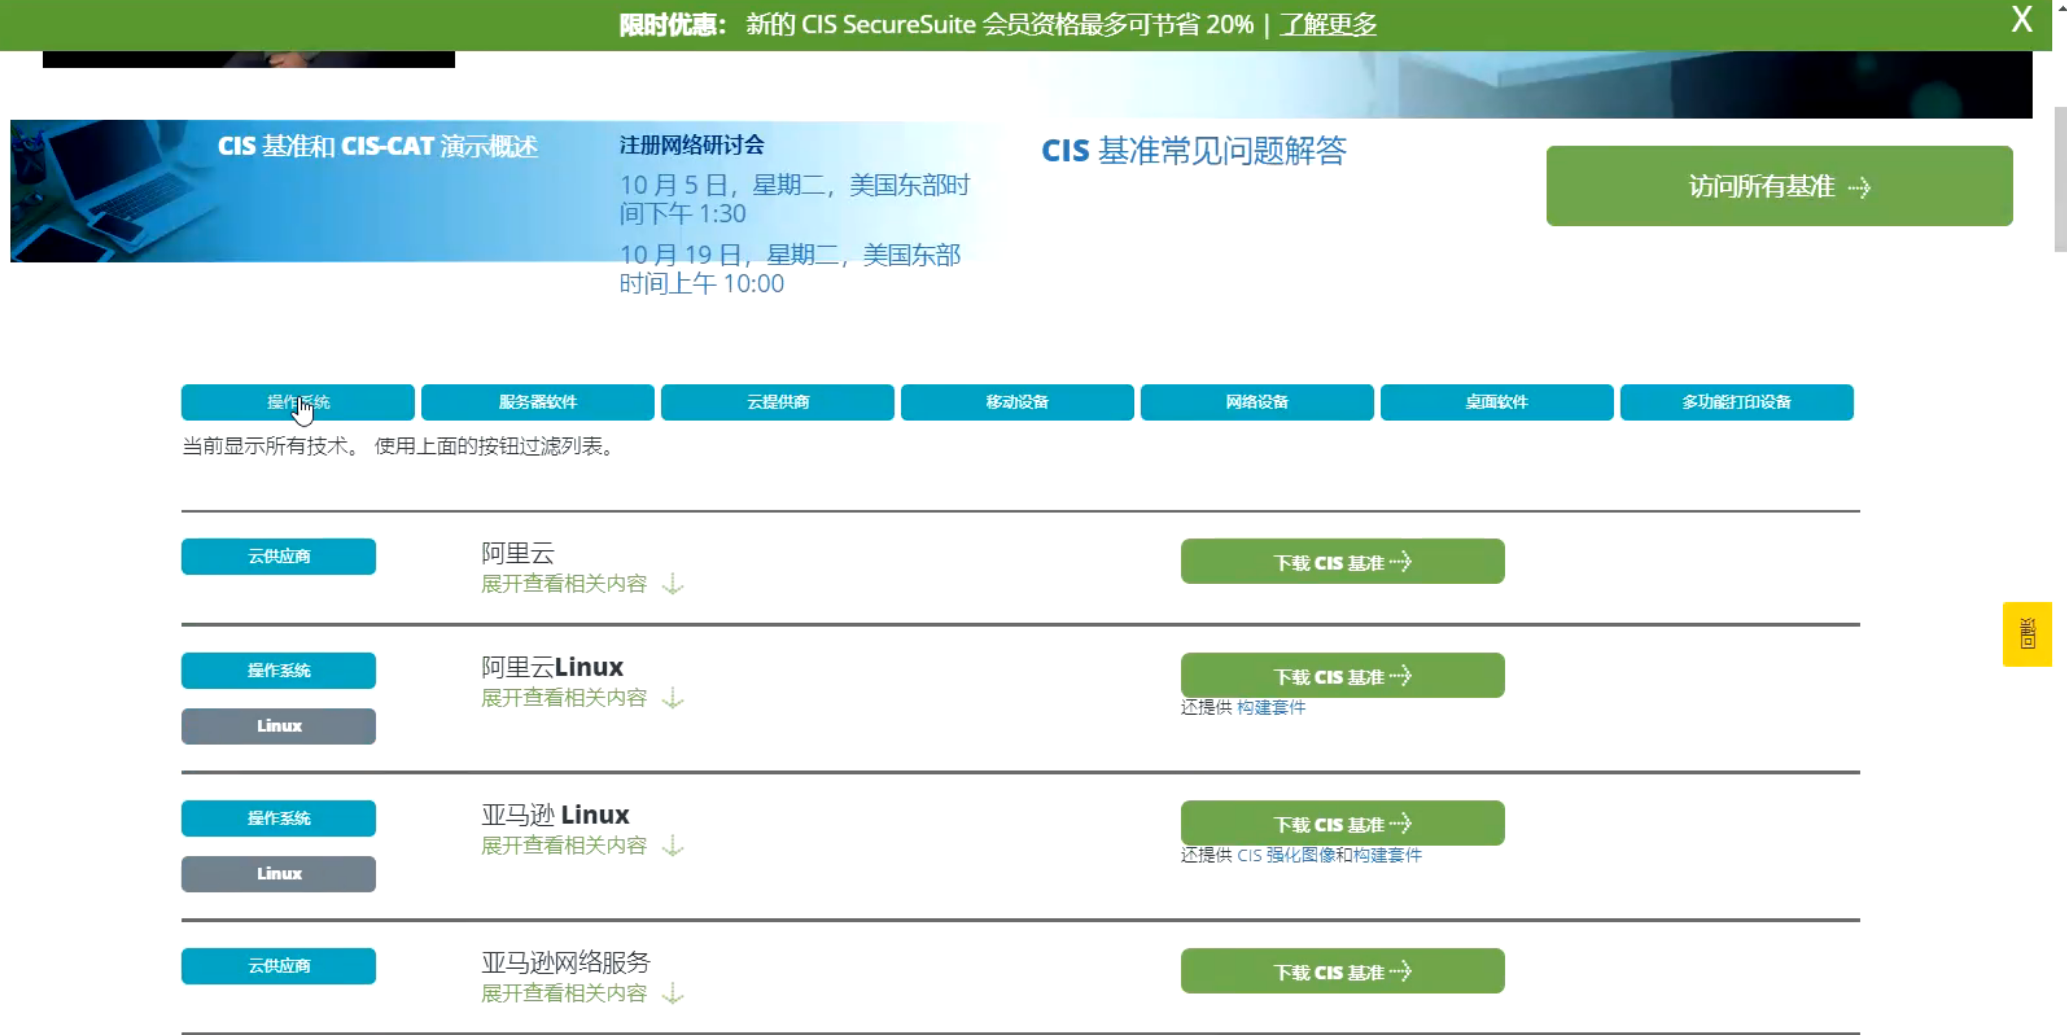Click the 云供应商 tag in 阿里云 row

[x=278, y=557]
